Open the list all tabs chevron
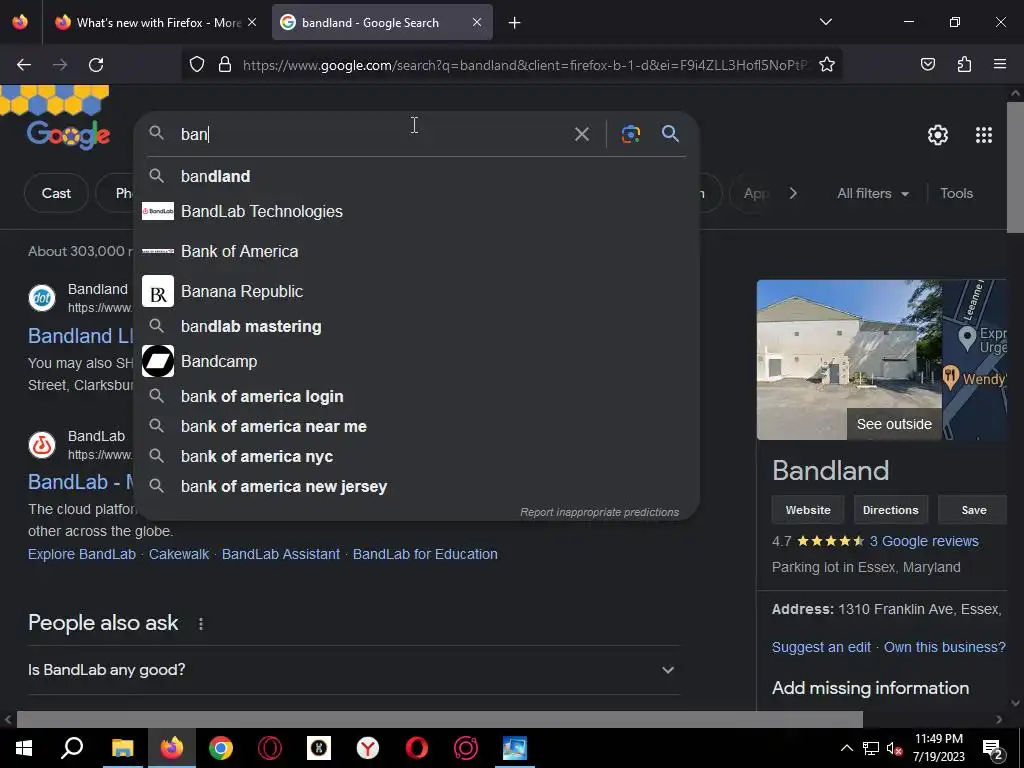The image size is (1024, 768). click(x=826, y=22)
